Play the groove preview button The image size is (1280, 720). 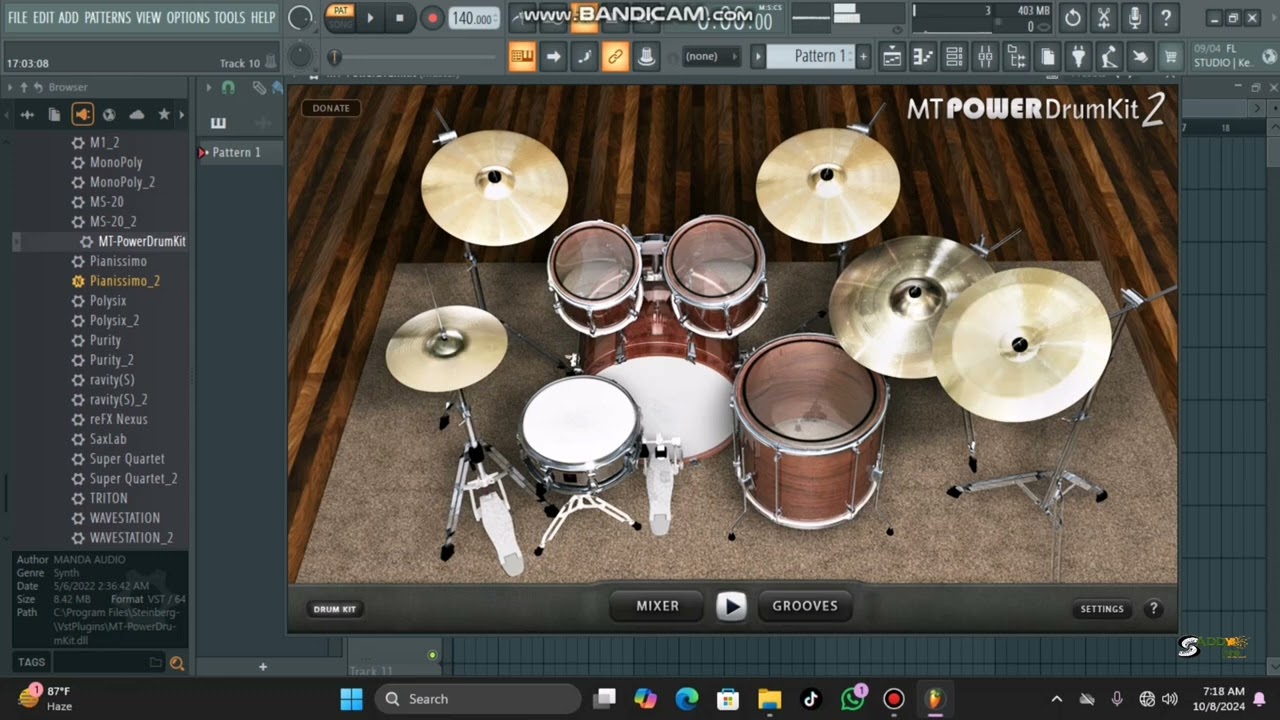732,606
